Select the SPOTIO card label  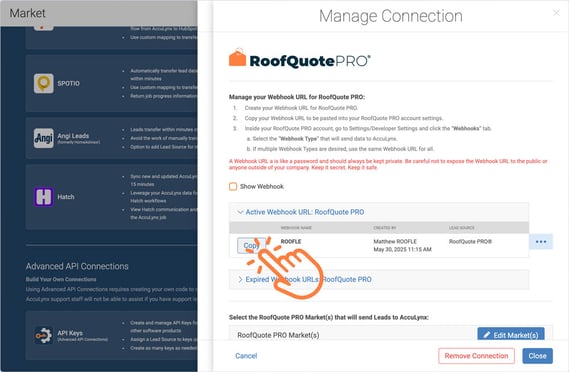(69, 83)
